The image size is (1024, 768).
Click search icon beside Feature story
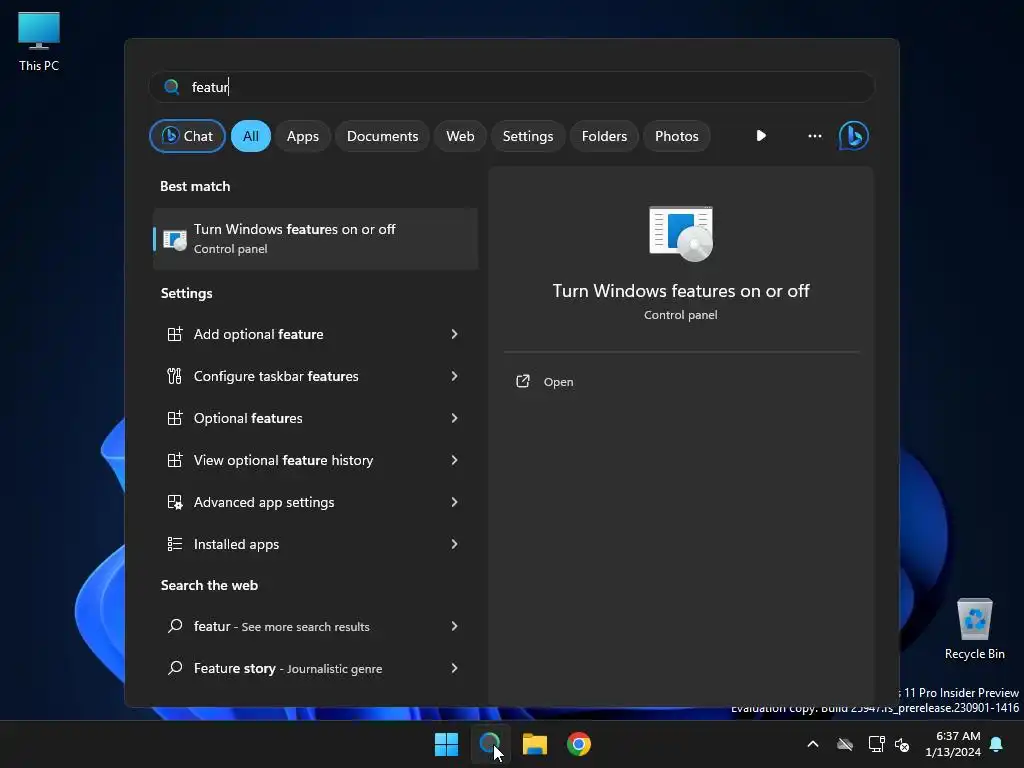(174, 668)
